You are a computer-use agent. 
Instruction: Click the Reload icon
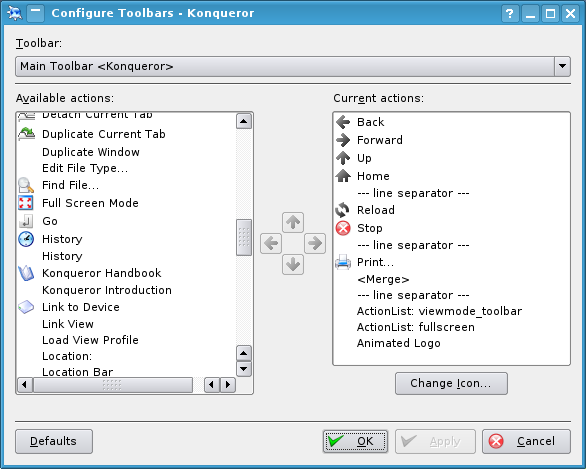coord(342,210)
